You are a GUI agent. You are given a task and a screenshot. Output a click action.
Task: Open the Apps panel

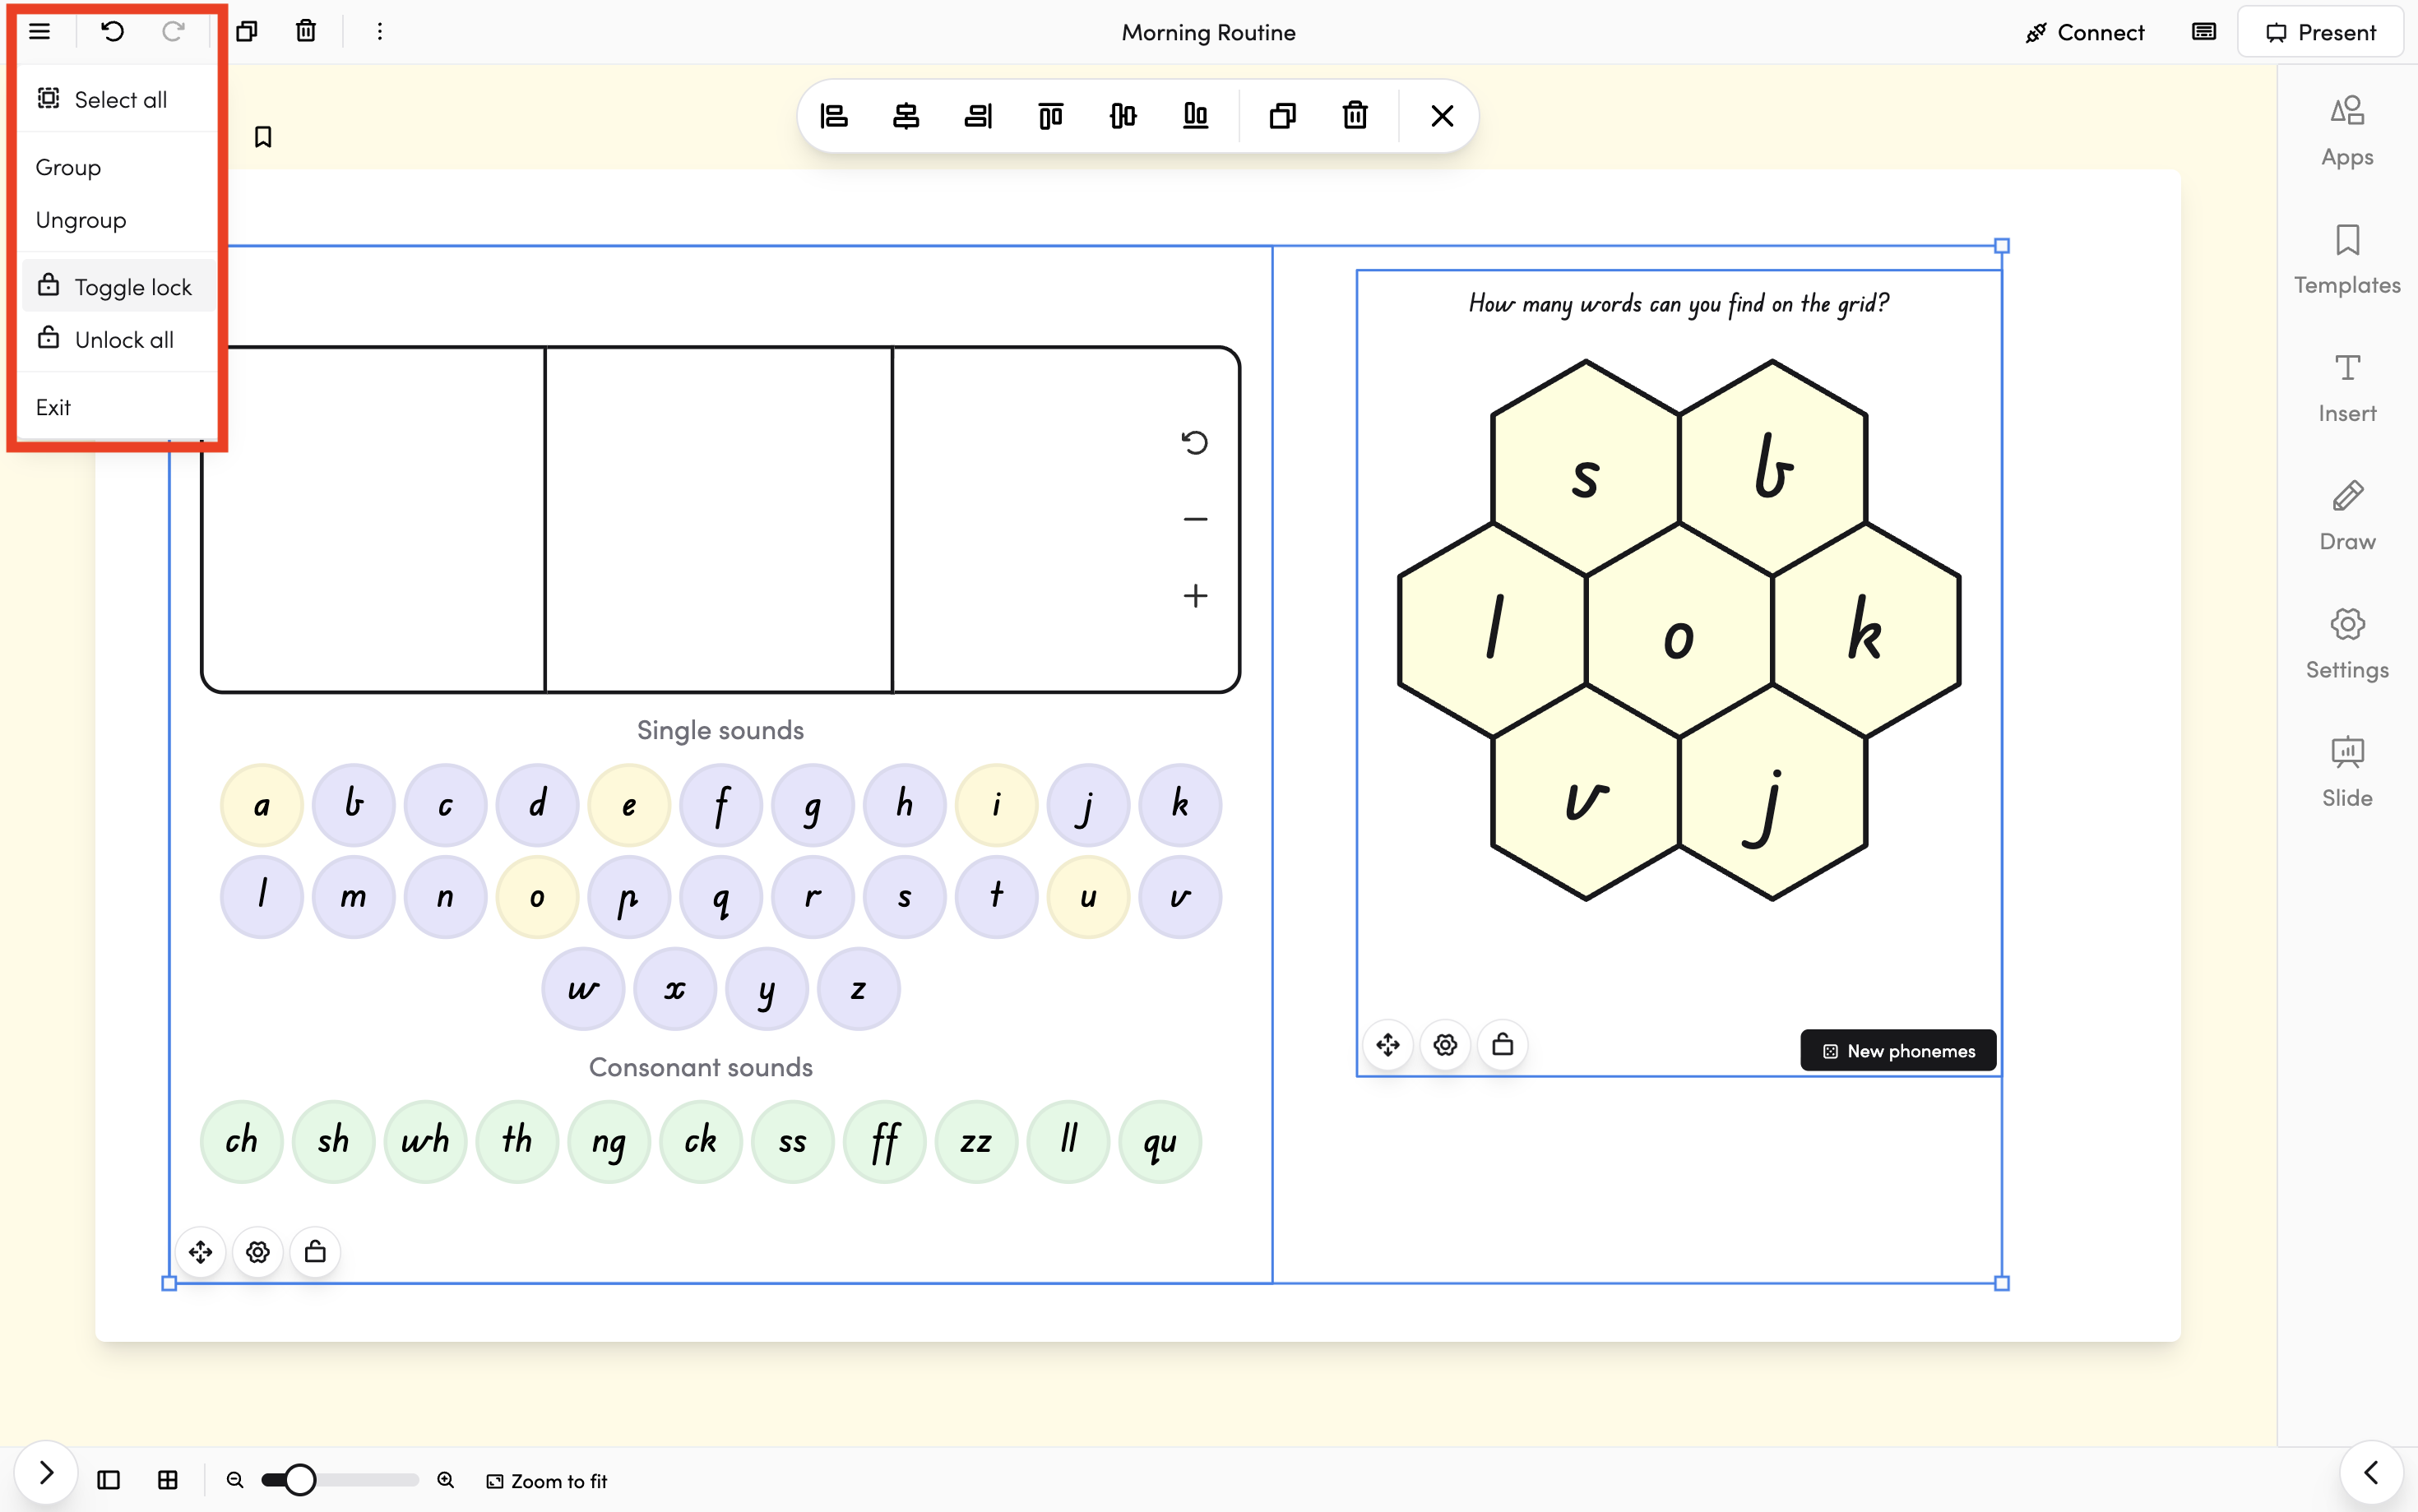(2346, 130)
